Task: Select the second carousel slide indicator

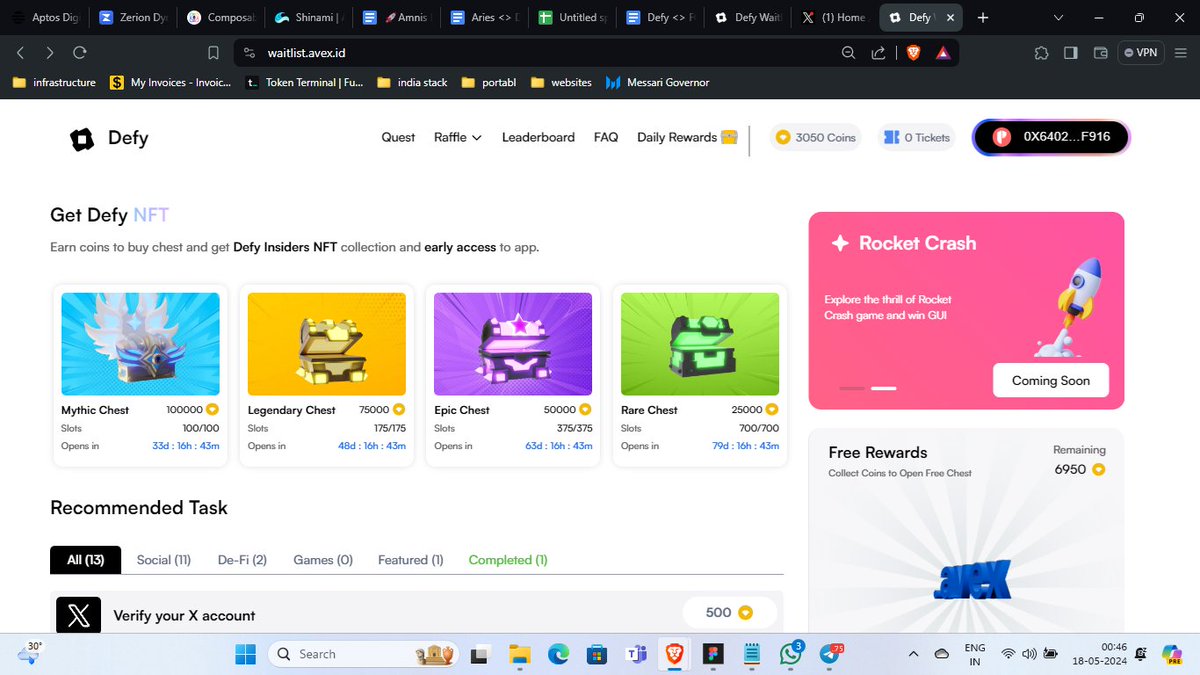Action: click(x=884, y=388)
